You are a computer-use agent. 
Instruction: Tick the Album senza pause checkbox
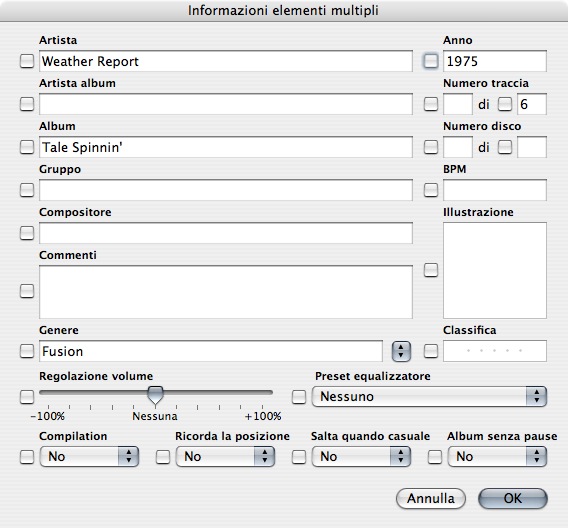pyautogui.click(x=435, y=457)
